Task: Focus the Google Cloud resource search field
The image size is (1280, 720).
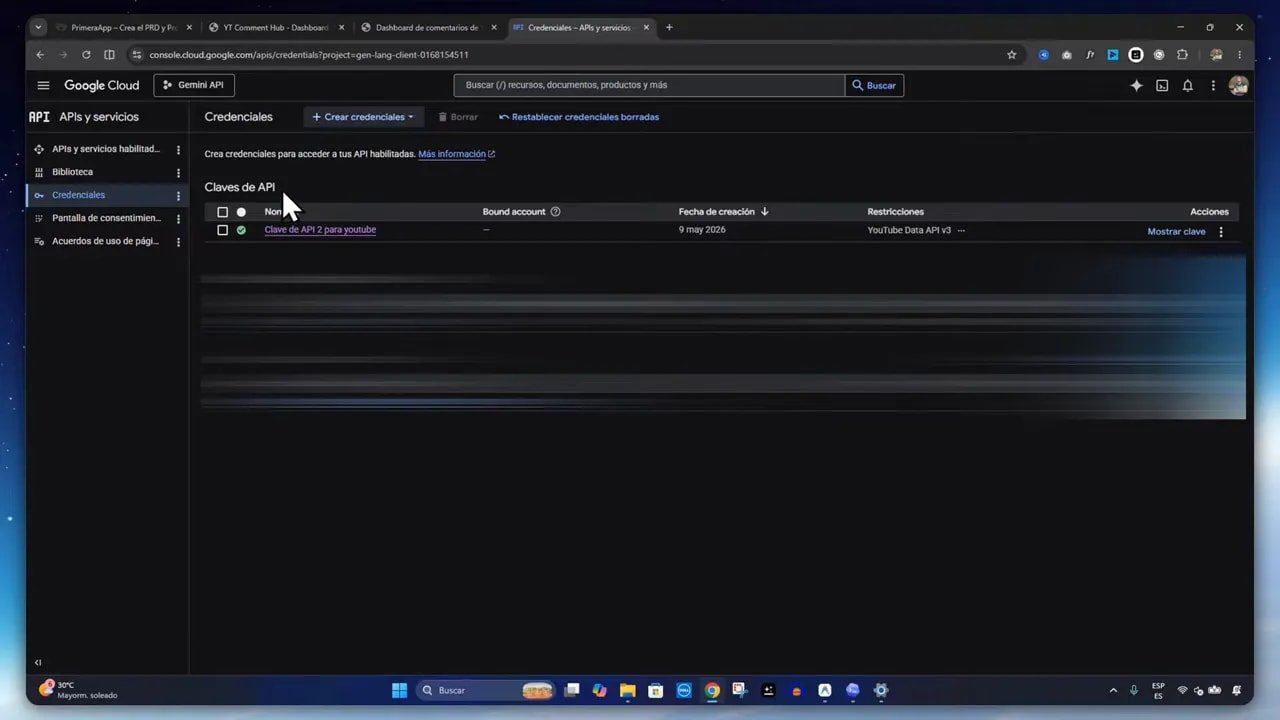Action: (649, 85)
